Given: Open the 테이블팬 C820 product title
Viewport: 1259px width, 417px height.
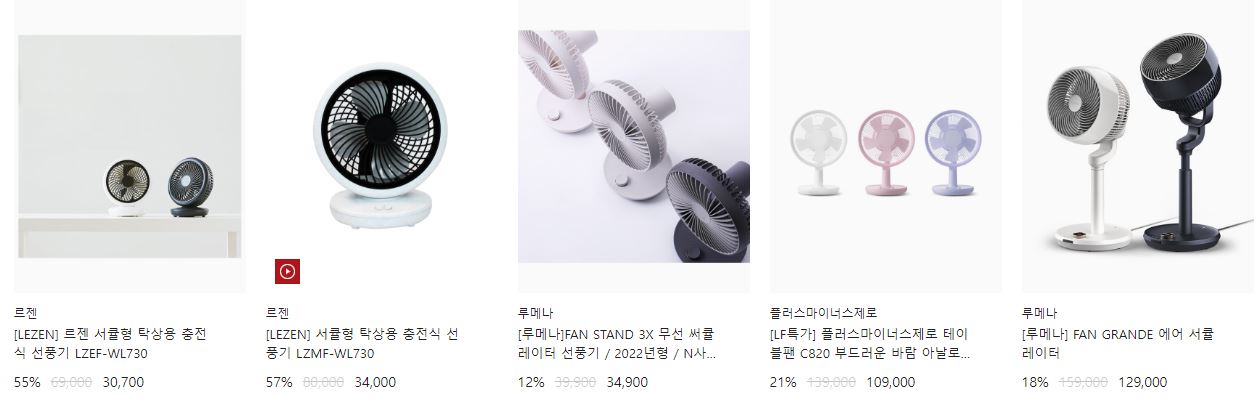Looking at the screenshot, I should pyautogui.click(x=870, y=343).
